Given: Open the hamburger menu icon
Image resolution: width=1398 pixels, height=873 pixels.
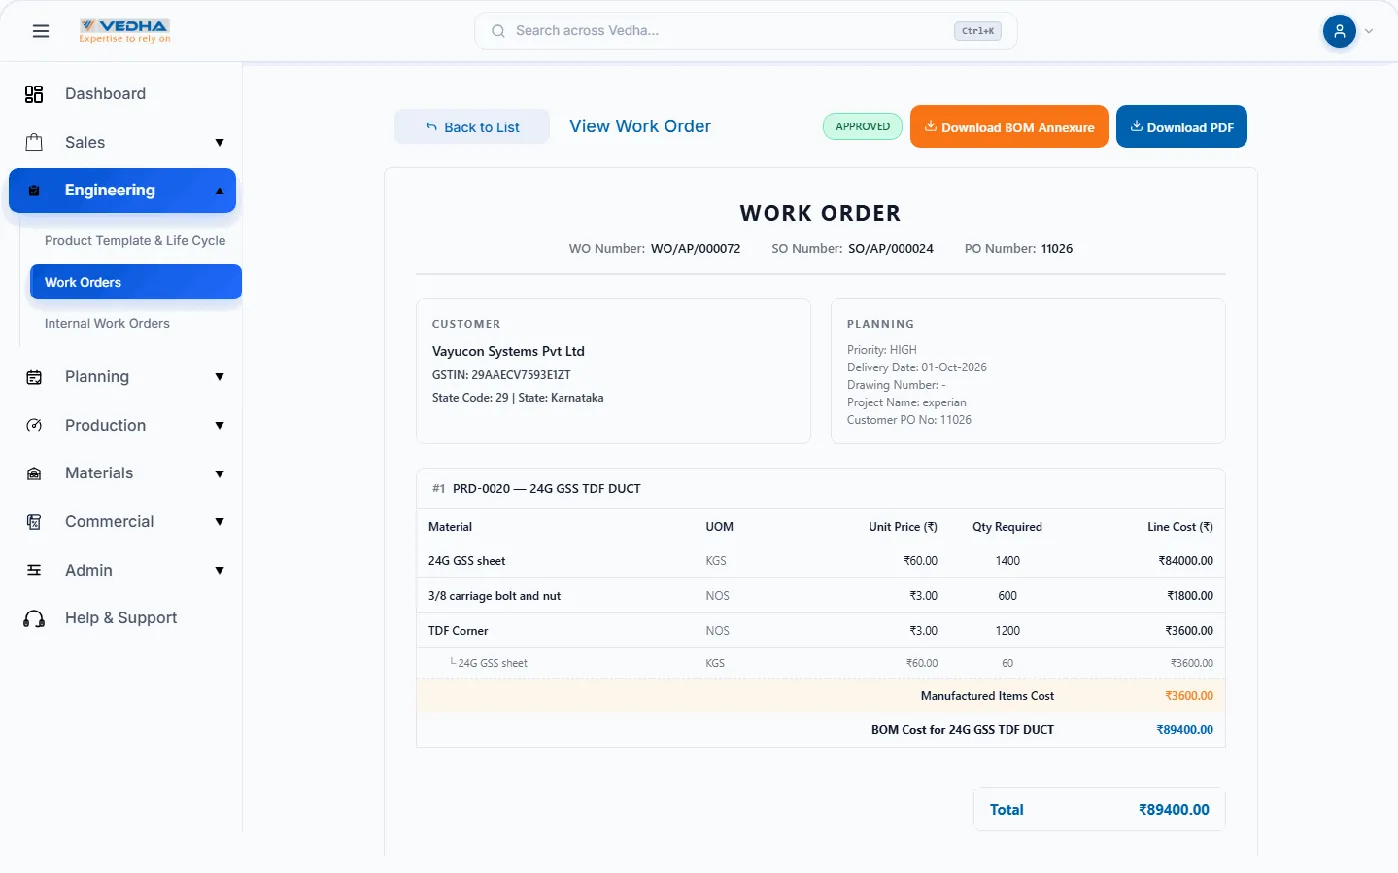Looking at the screenshot, I should point(41,31).
